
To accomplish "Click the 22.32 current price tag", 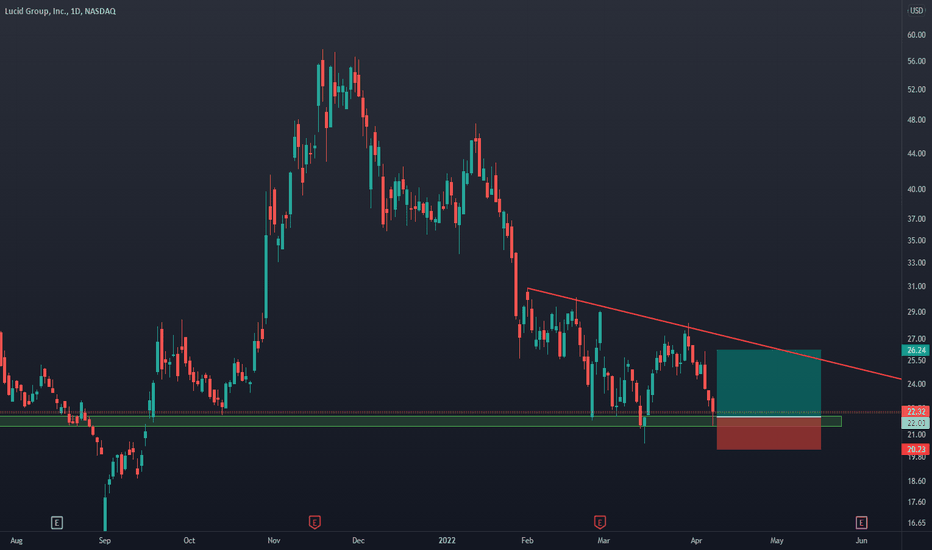I will pyautogui.click(x=916, y=411).
